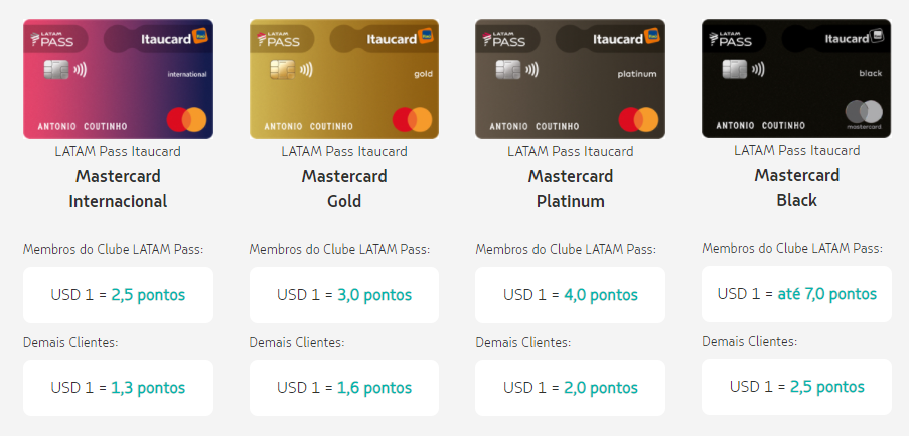
Task: Select the Platinum card image
Action: 570,79
